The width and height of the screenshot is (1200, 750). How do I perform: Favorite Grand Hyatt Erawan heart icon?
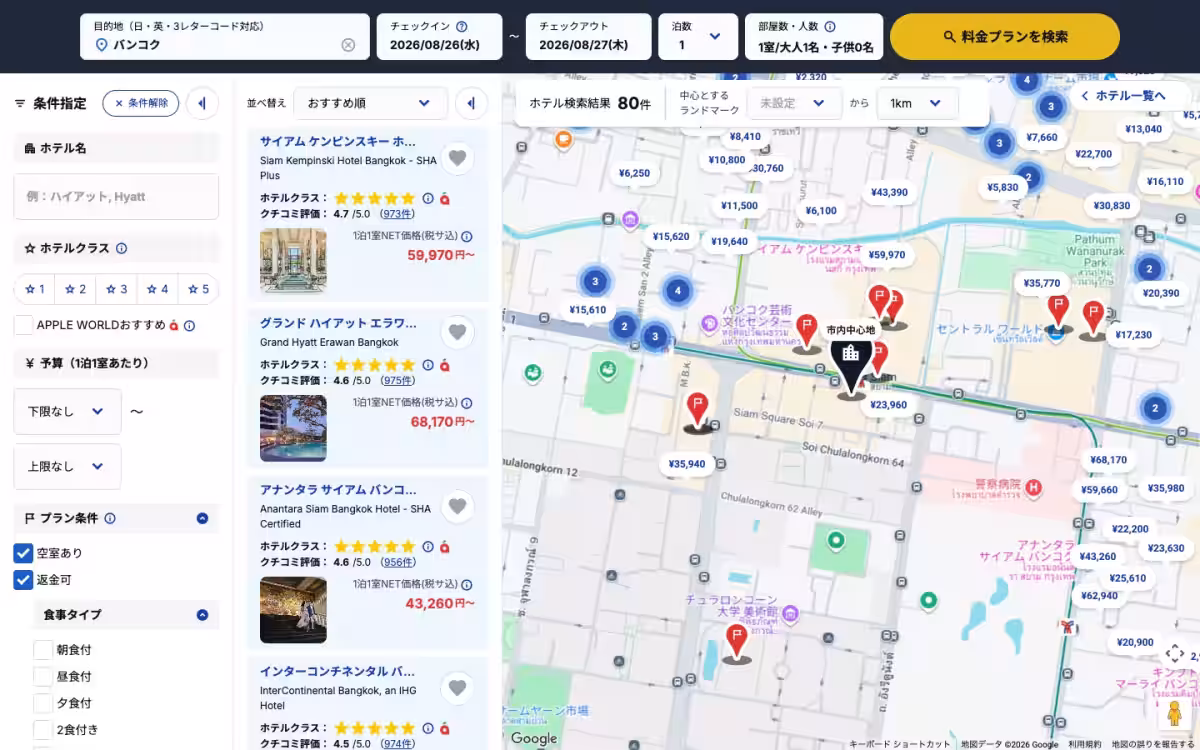458,332
